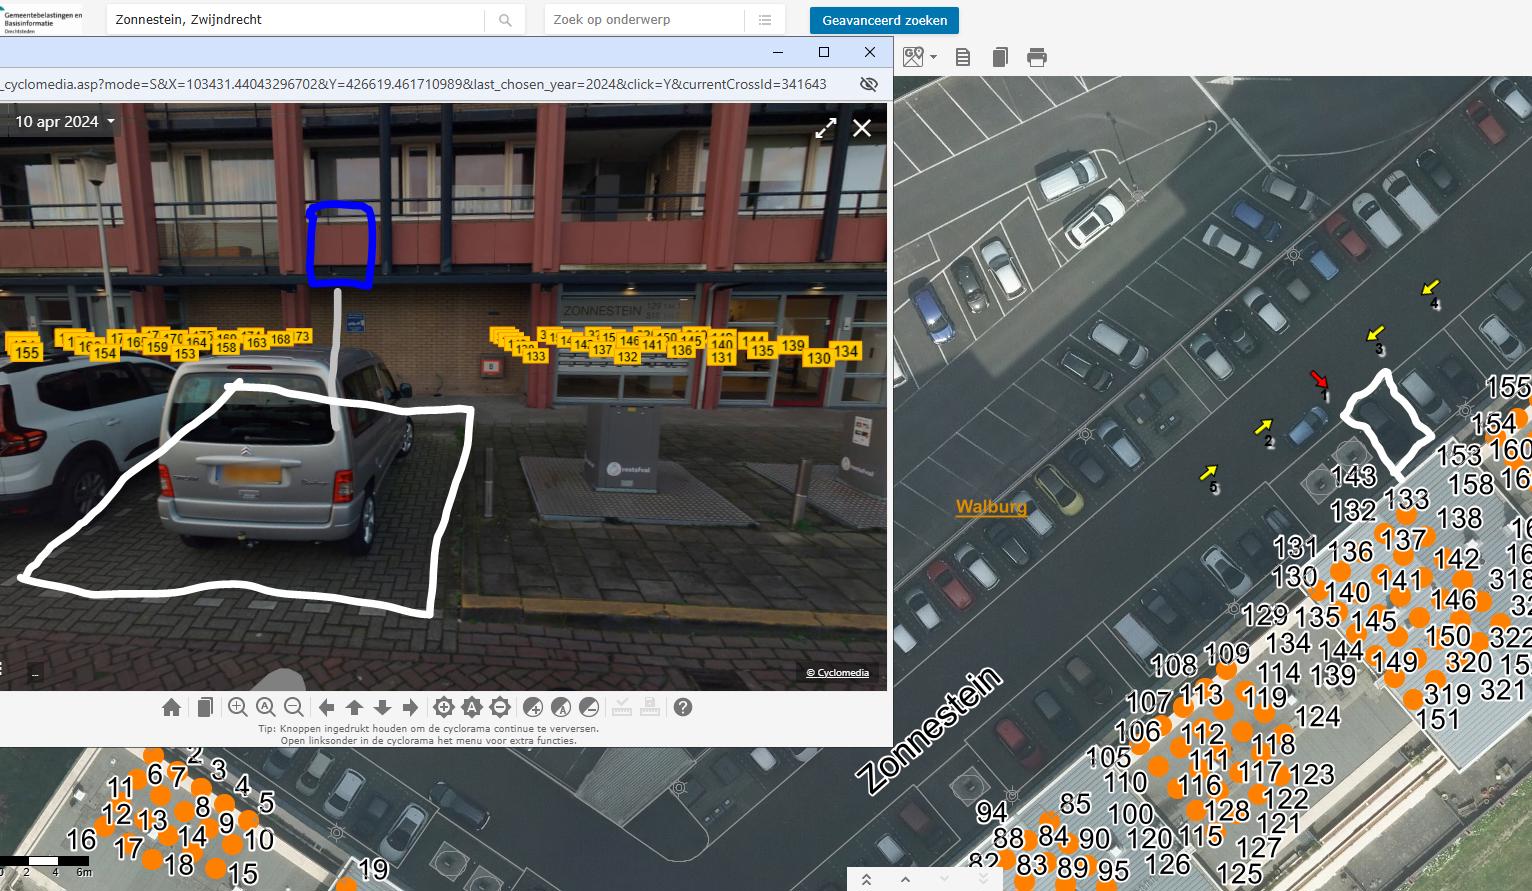Click the 'Zoek op onderwerp' search field
This screenshot has width=1532, height=891.
point(645,20)
